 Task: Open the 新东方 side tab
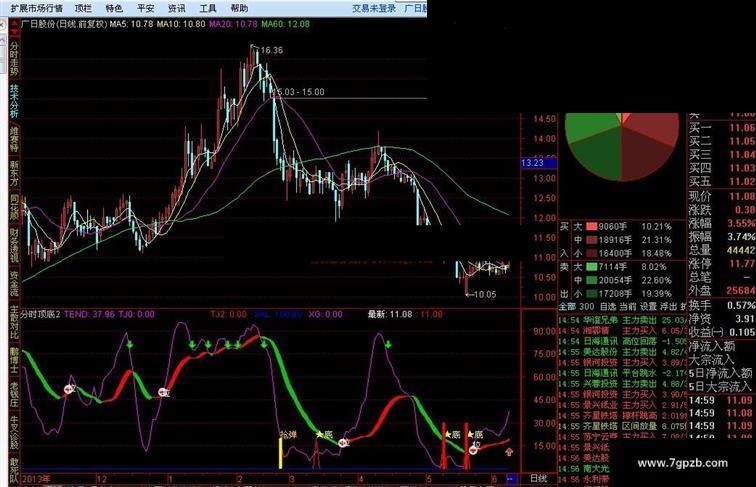[14, 173]
